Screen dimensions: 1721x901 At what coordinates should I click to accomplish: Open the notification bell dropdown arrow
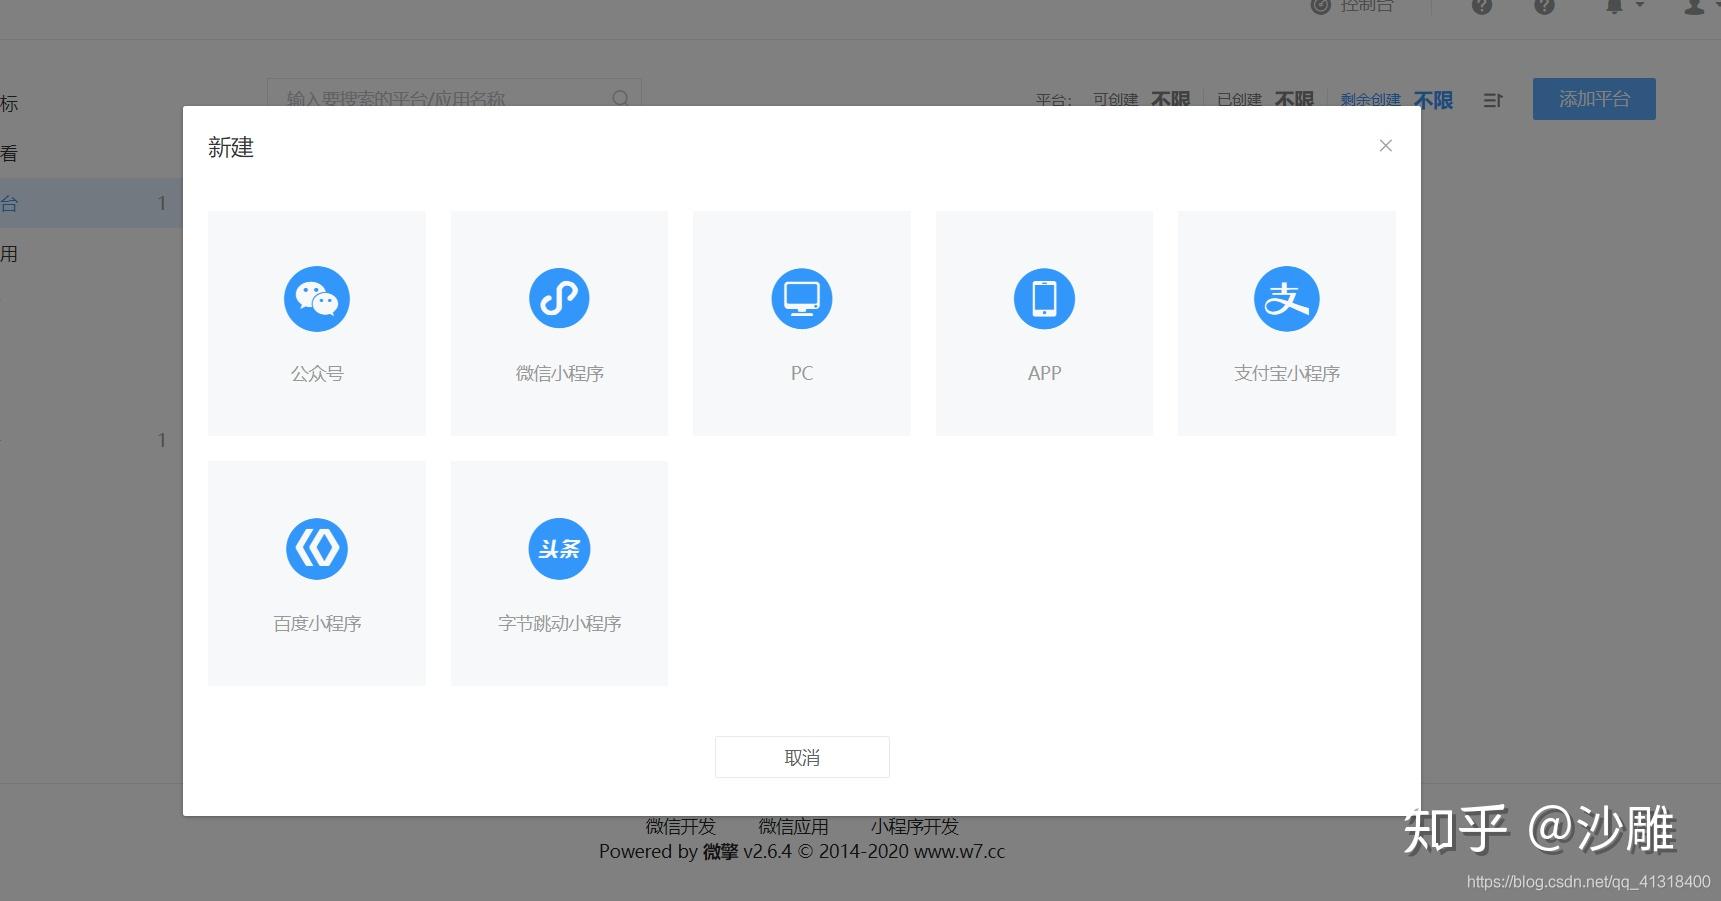click(x=1640, y=6)
